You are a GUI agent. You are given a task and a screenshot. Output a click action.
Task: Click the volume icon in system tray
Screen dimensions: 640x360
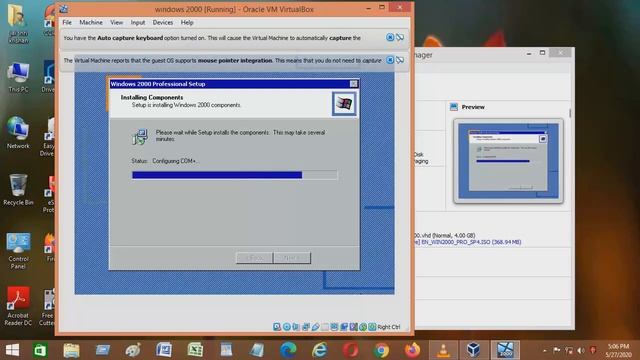581,351
